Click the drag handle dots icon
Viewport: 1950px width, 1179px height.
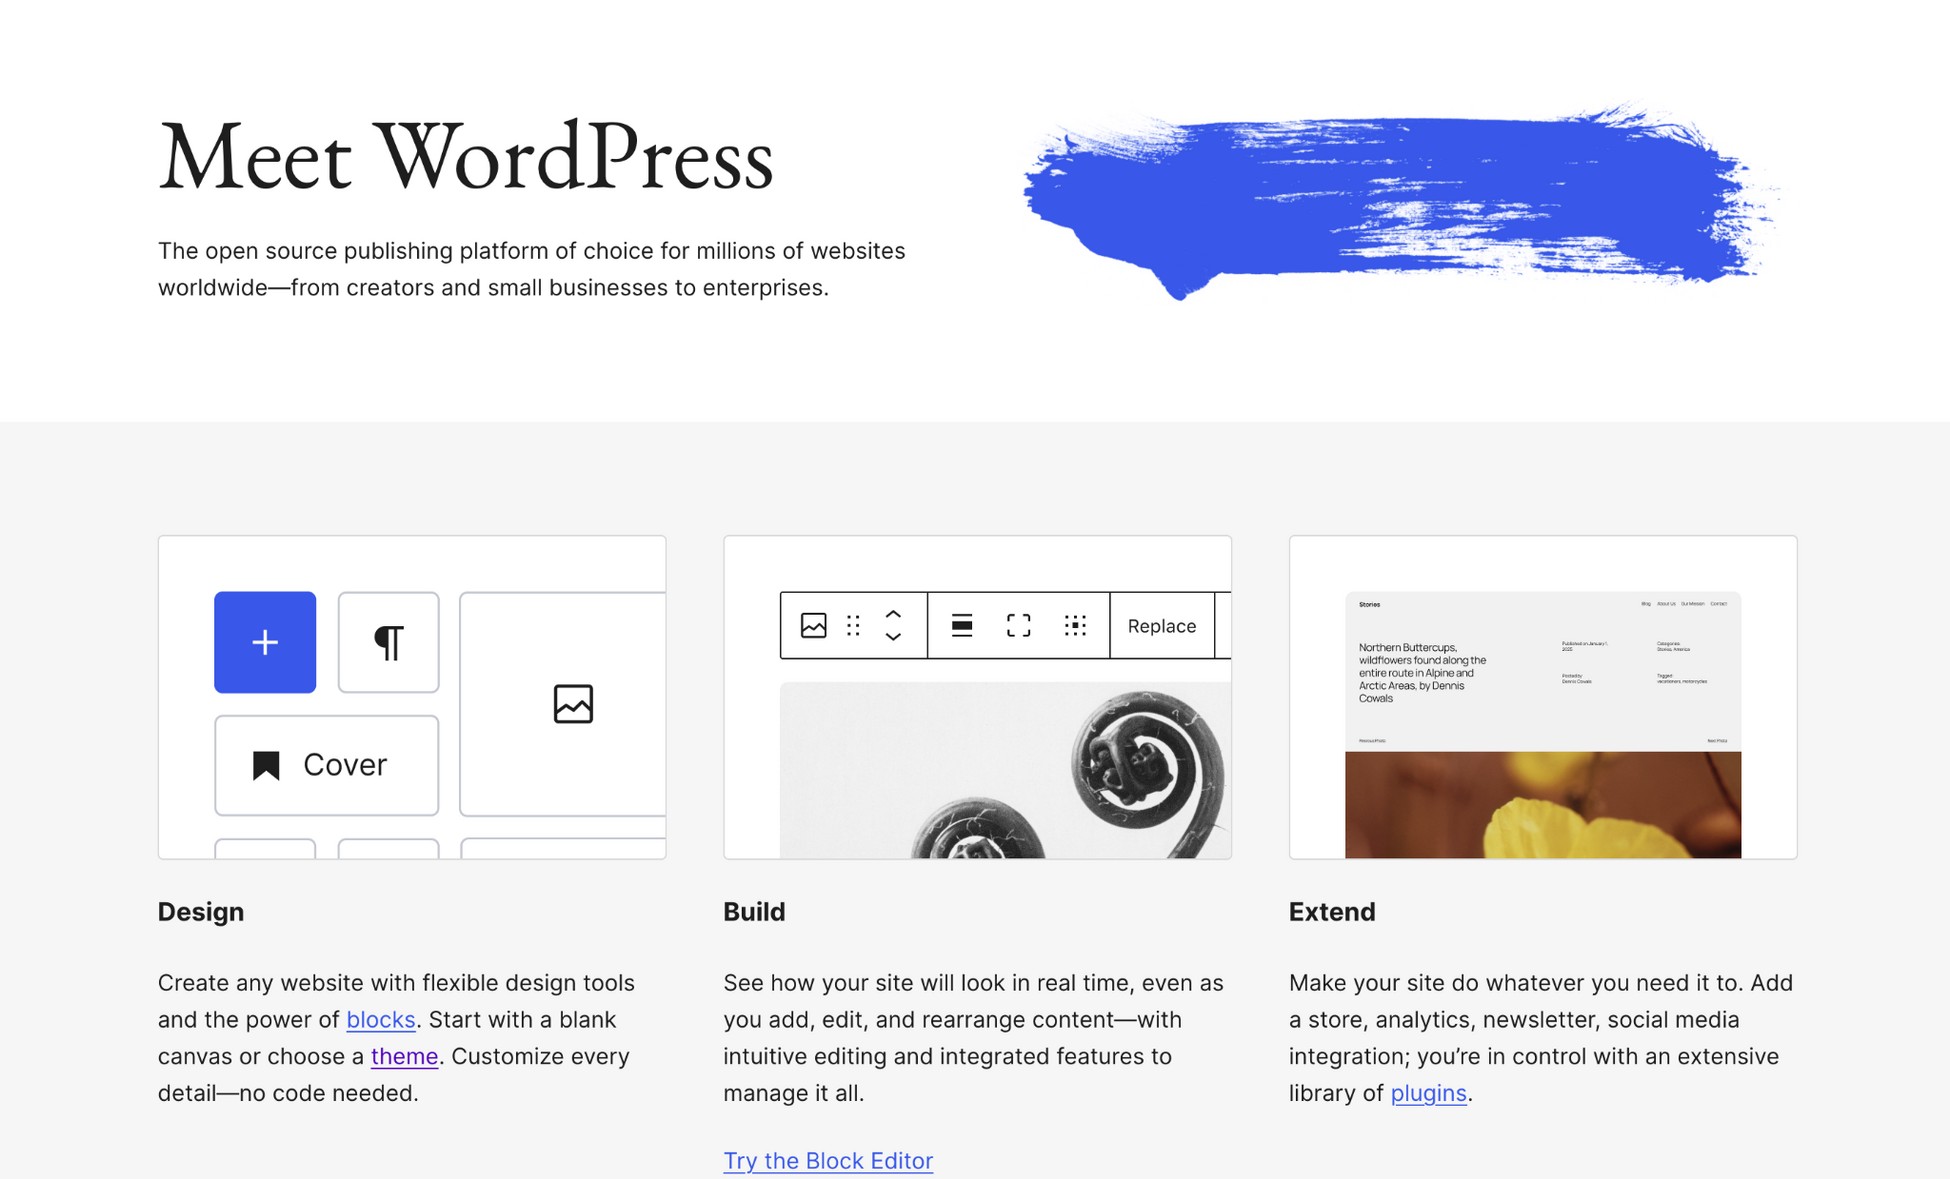pyautogui.click(x=853, y=626)
